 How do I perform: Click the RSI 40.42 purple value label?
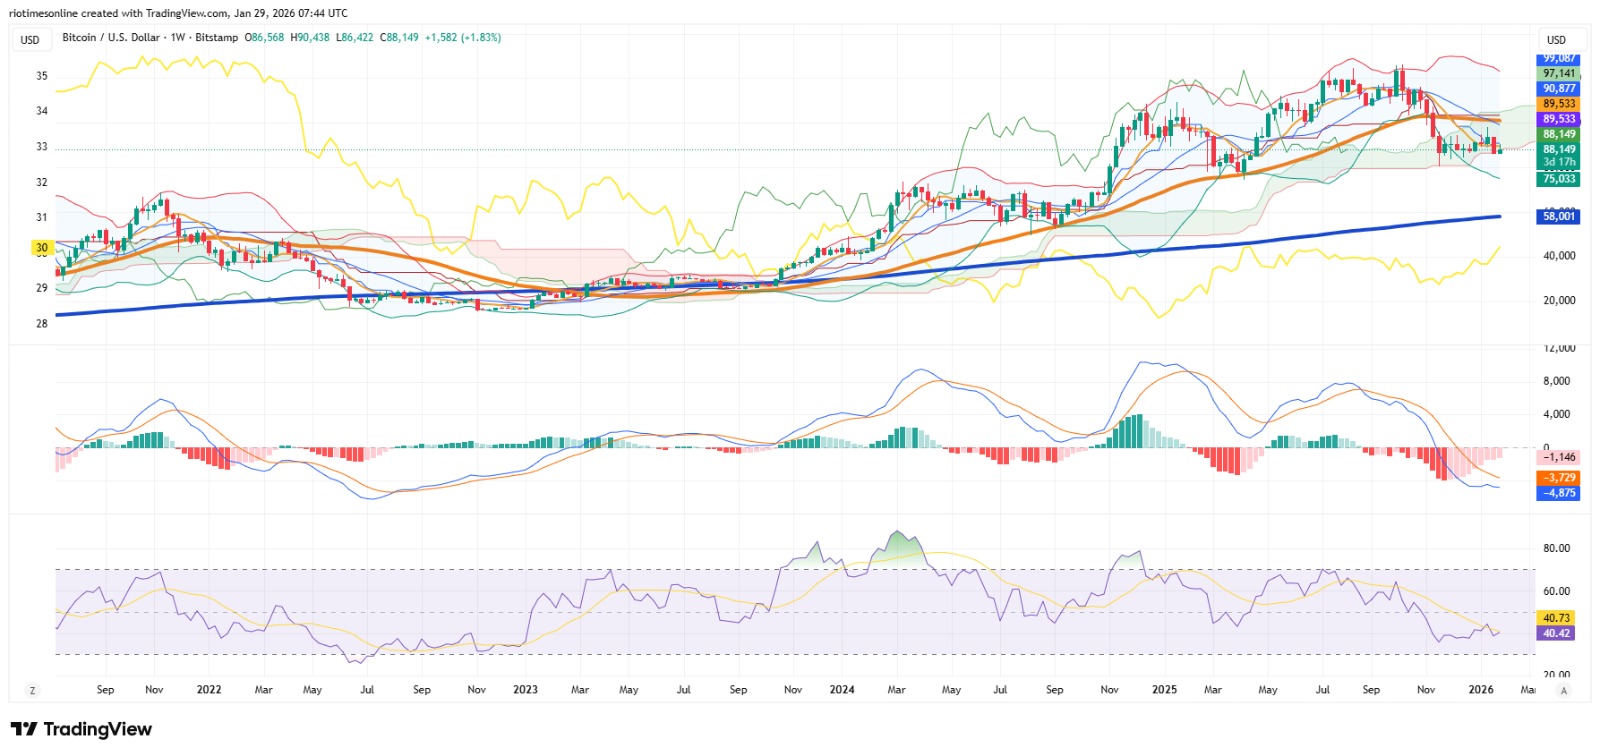click(x=1555, y=633)
